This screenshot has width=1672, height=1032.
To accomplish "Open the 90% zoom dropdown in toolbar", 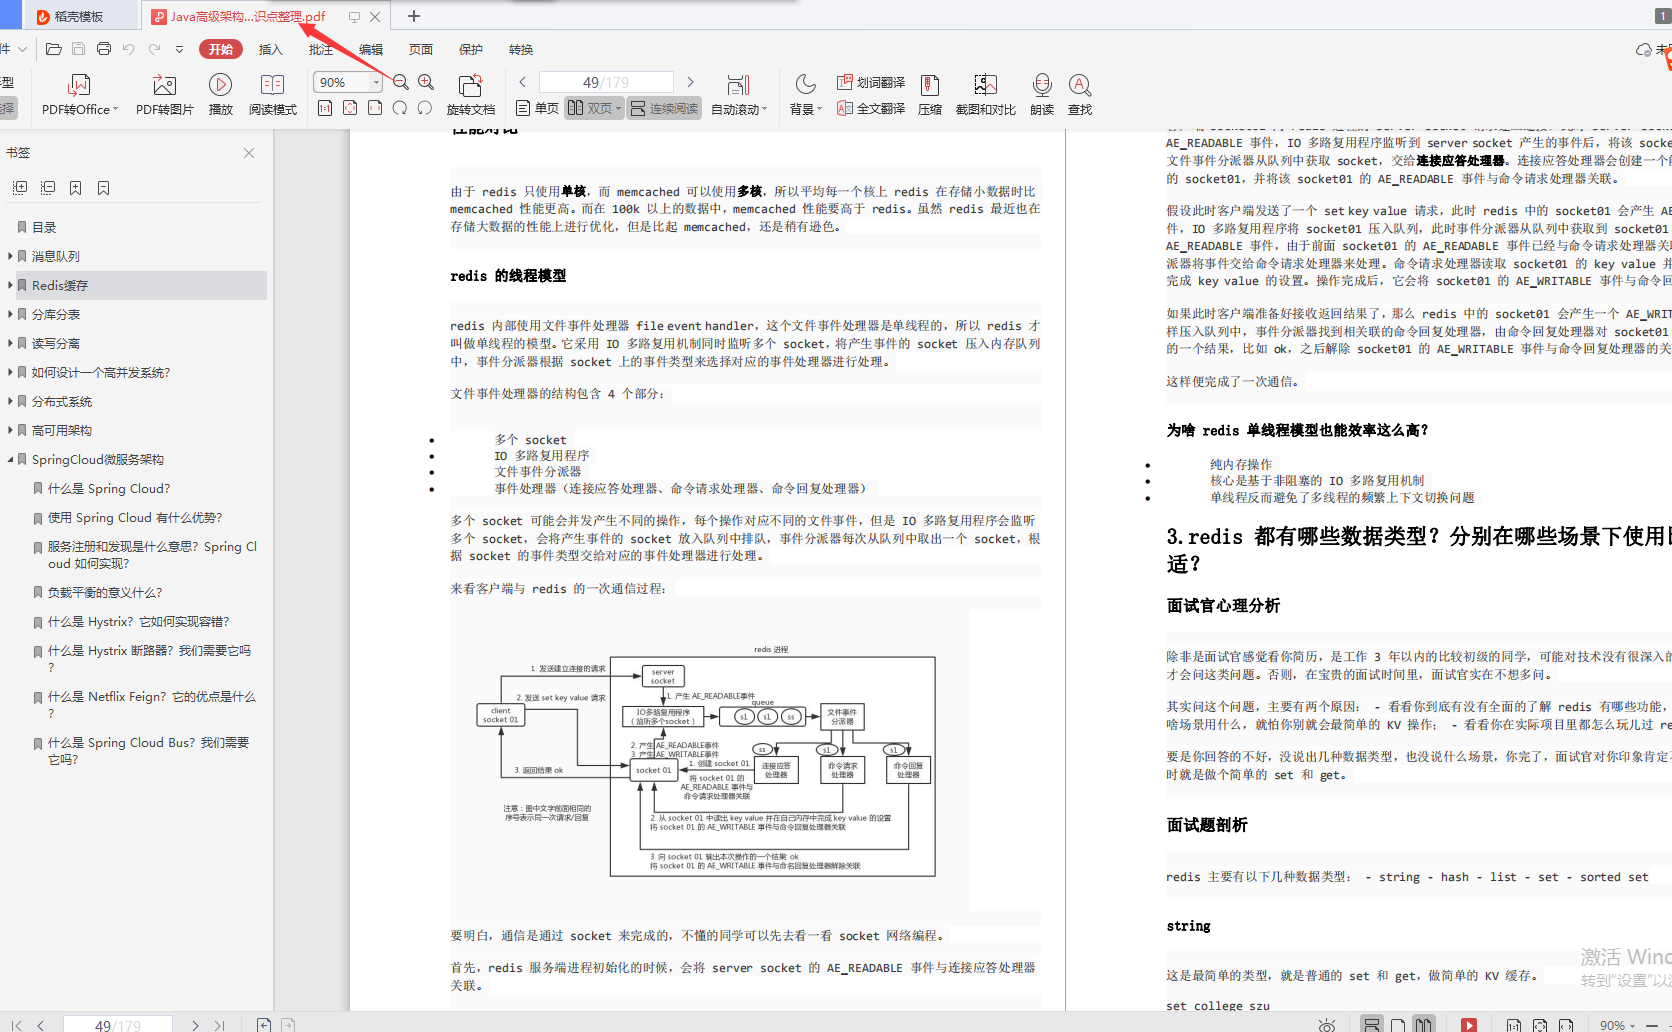I will (x=376, y=82).
